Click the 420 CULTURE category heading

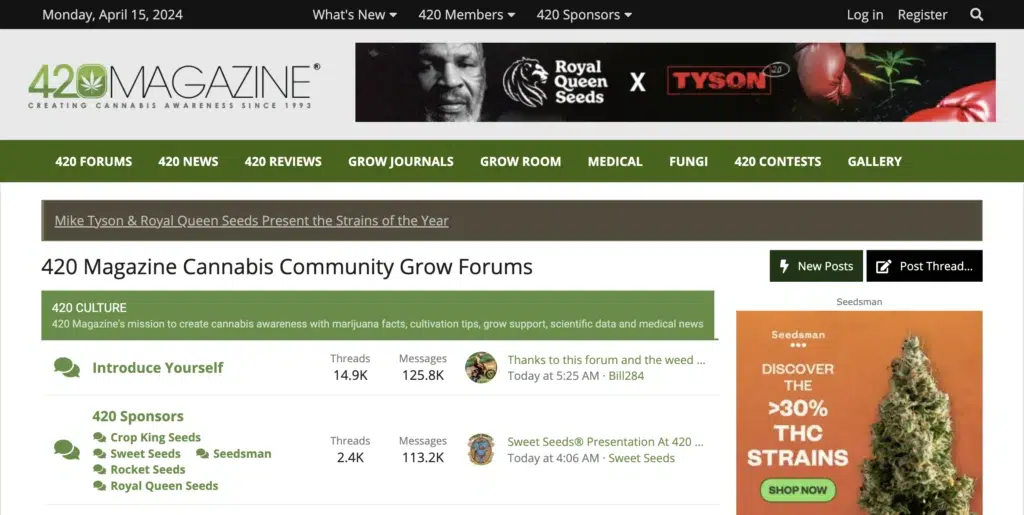pyautogui.click(x=89, y=307)
